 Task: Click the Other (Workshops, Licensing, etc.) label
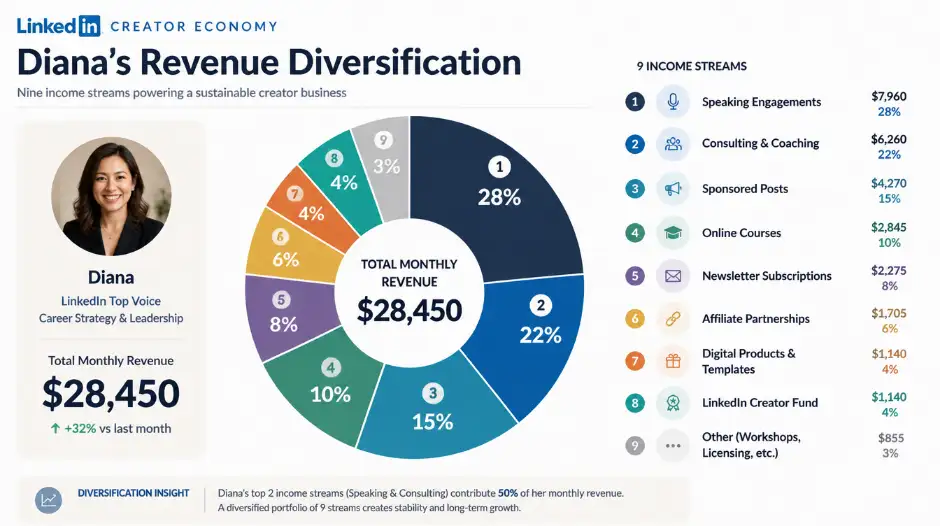click(751, 445)
